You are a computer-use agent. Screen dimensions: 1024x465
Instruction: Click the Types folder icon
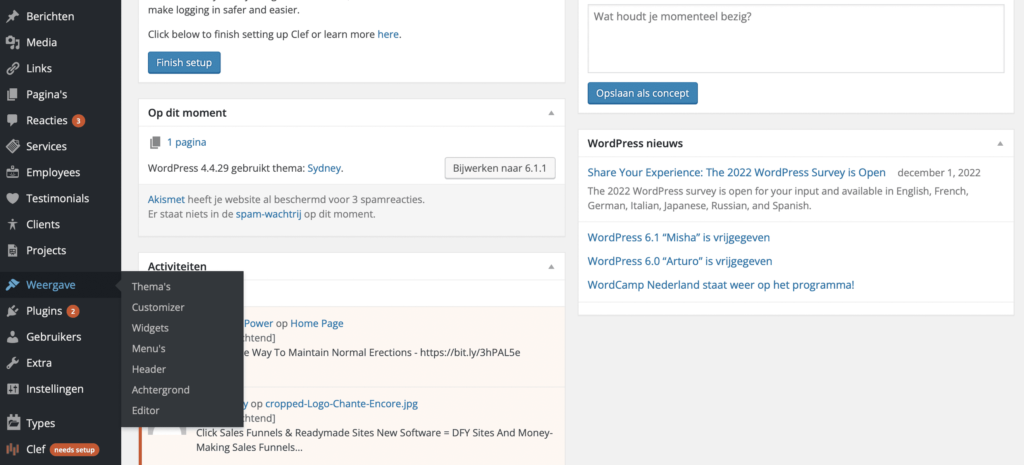[13, 423]
